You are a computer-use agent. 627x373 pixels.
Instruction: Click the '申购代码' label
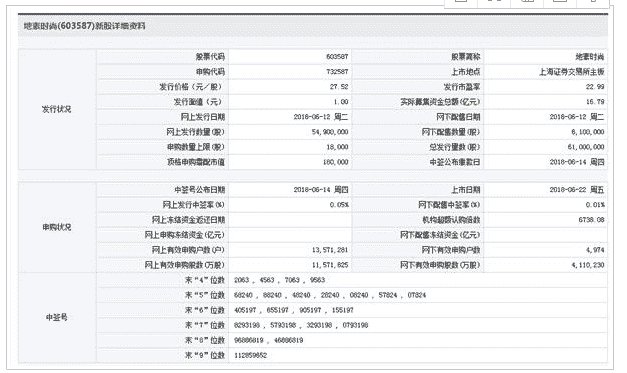point(210,72)
